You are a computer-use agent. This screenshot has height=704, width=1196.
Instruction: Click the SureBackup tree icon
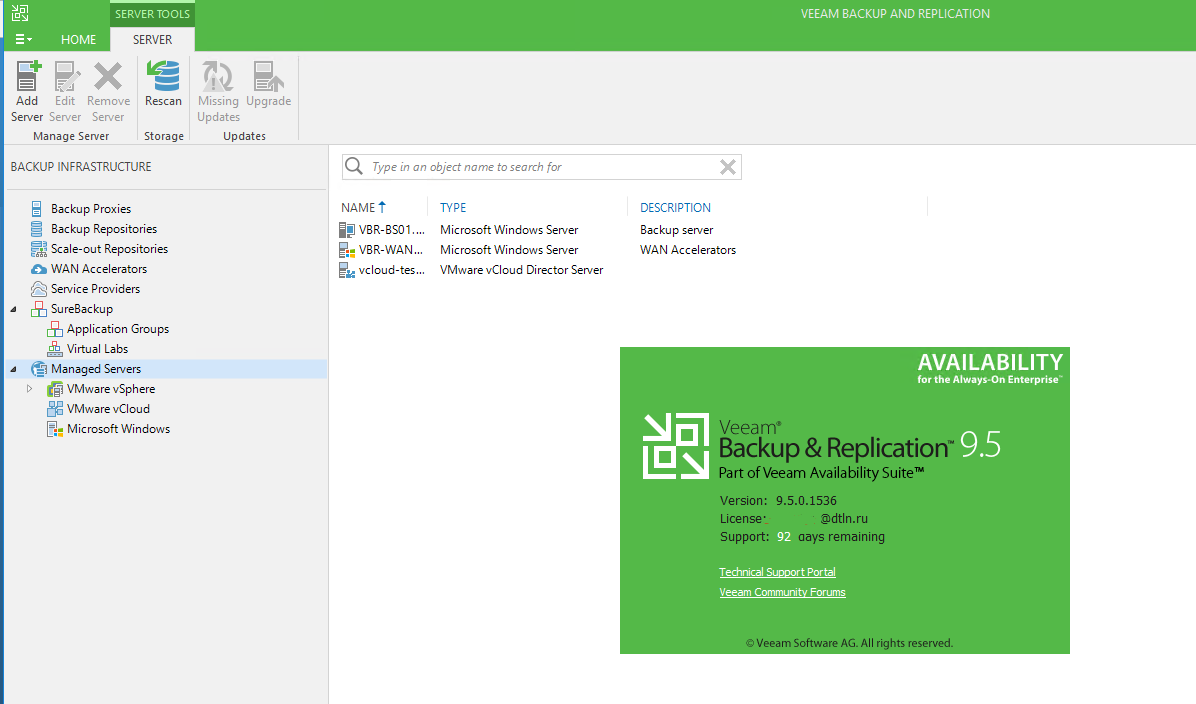point(39,309)
